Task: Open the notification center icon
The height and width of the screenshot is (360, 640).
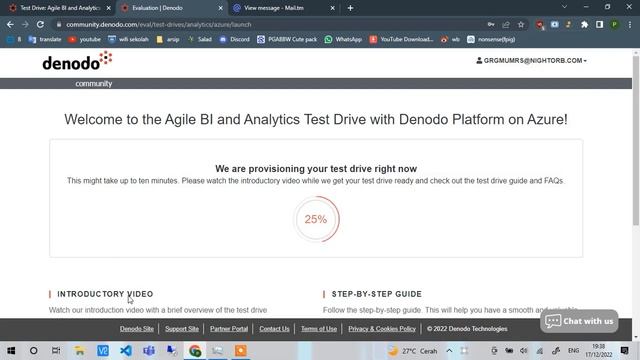Action: (x=624, y=351)
